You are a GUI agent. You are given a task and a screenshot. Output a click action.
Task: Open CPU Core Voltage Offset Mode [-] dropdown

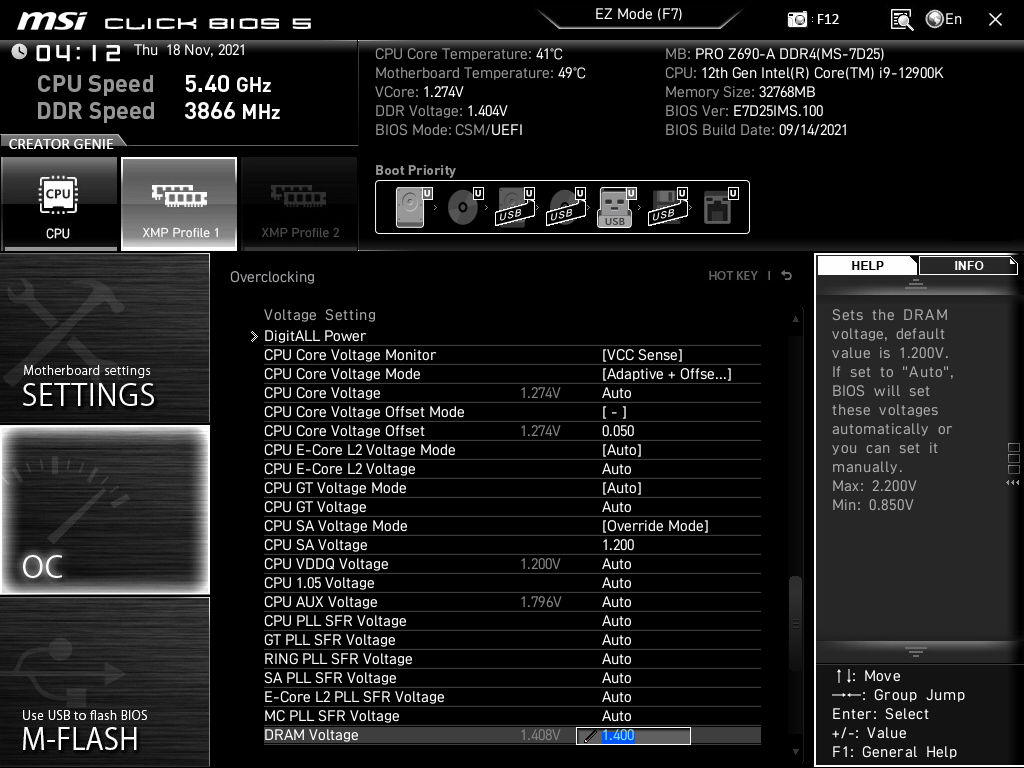(x=614, y=411)
